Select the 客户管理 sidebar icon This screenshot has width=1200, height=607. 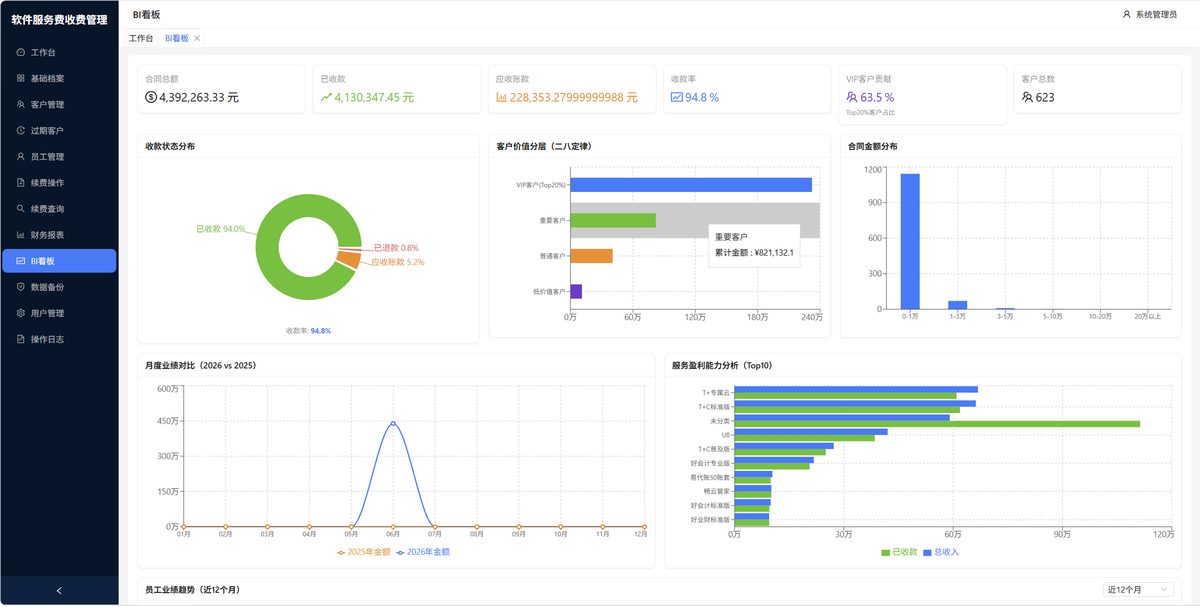click(x=21, y=104)
